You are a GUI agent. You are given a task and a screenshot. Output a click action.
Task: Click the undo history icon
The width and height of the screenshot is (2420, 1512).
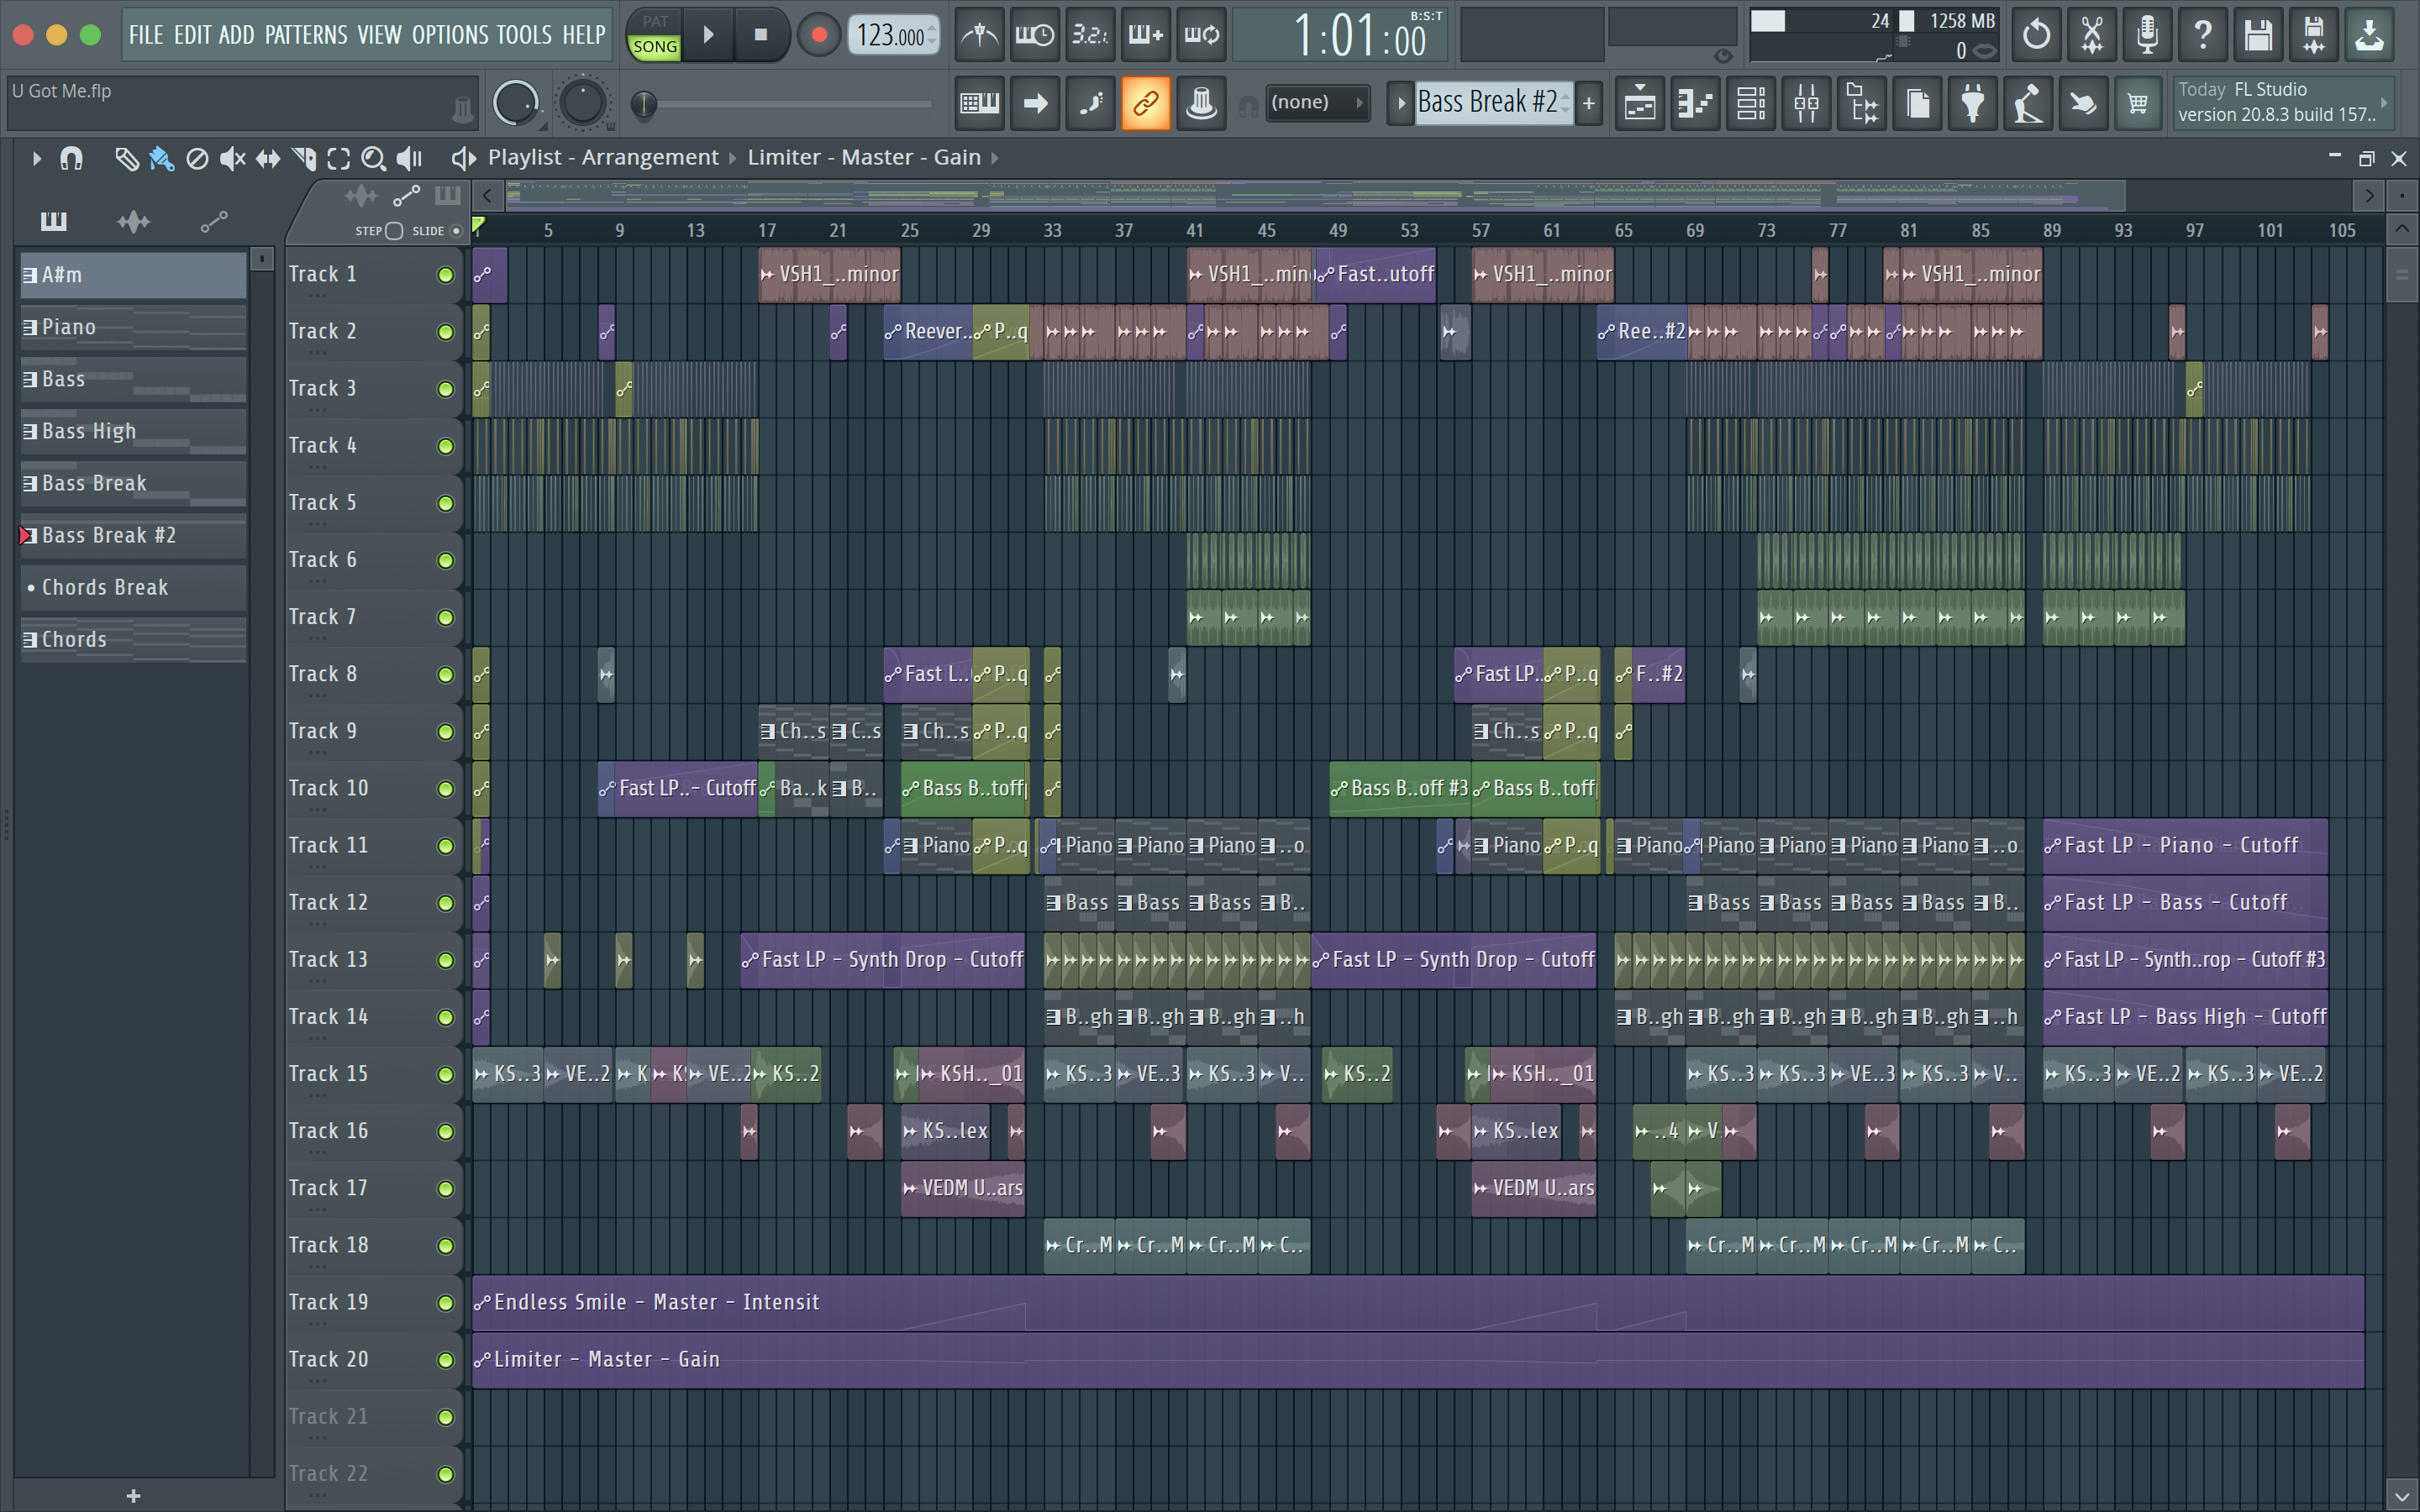2036,35
